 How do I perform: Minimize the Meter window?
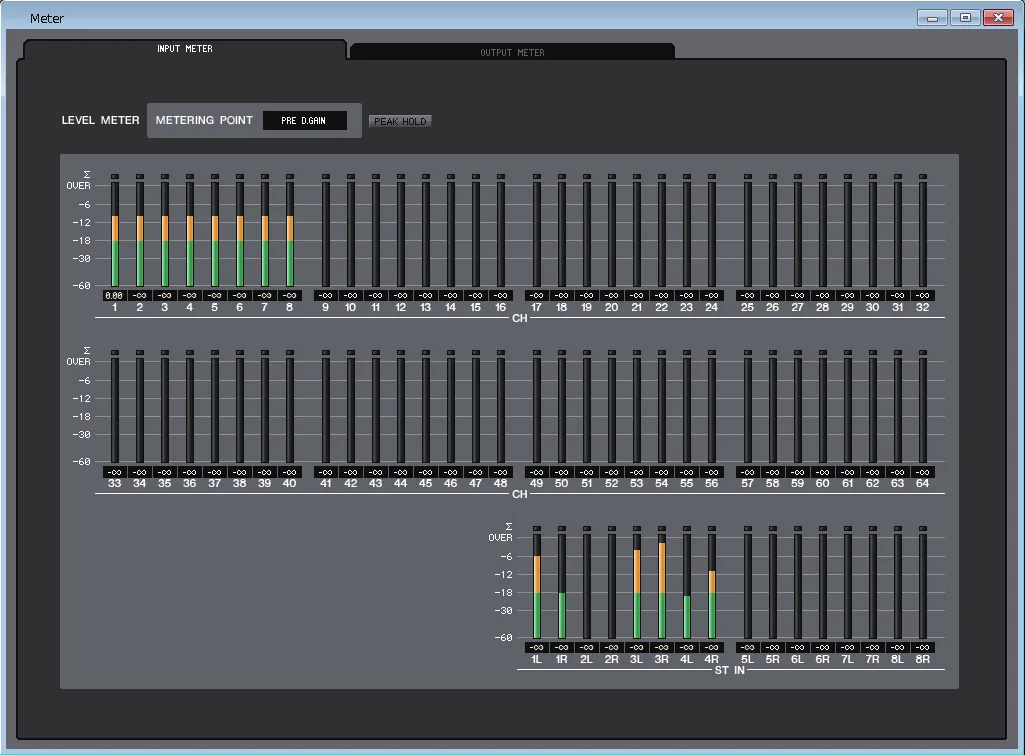(x=932, y=18)
